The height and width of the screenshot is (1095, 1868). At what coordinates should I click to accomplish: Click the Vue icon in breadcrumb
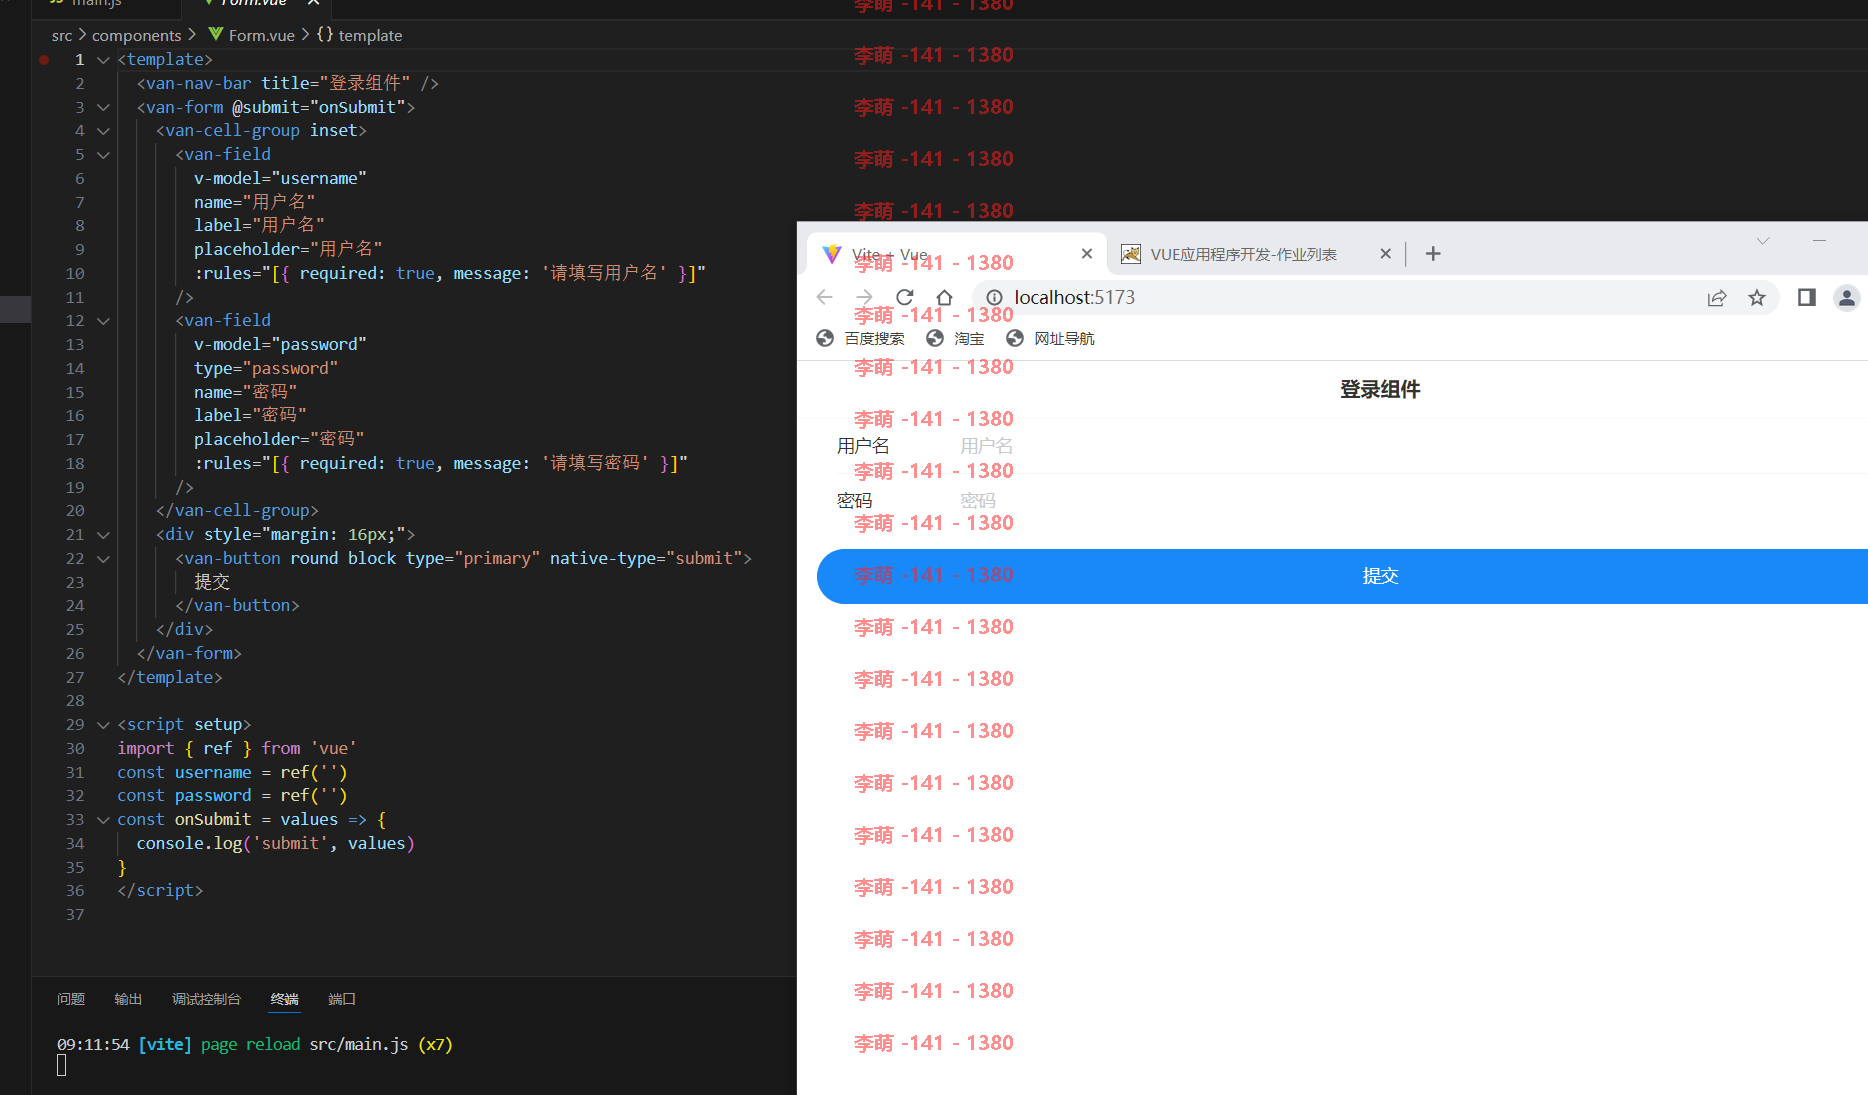point(216,34)
